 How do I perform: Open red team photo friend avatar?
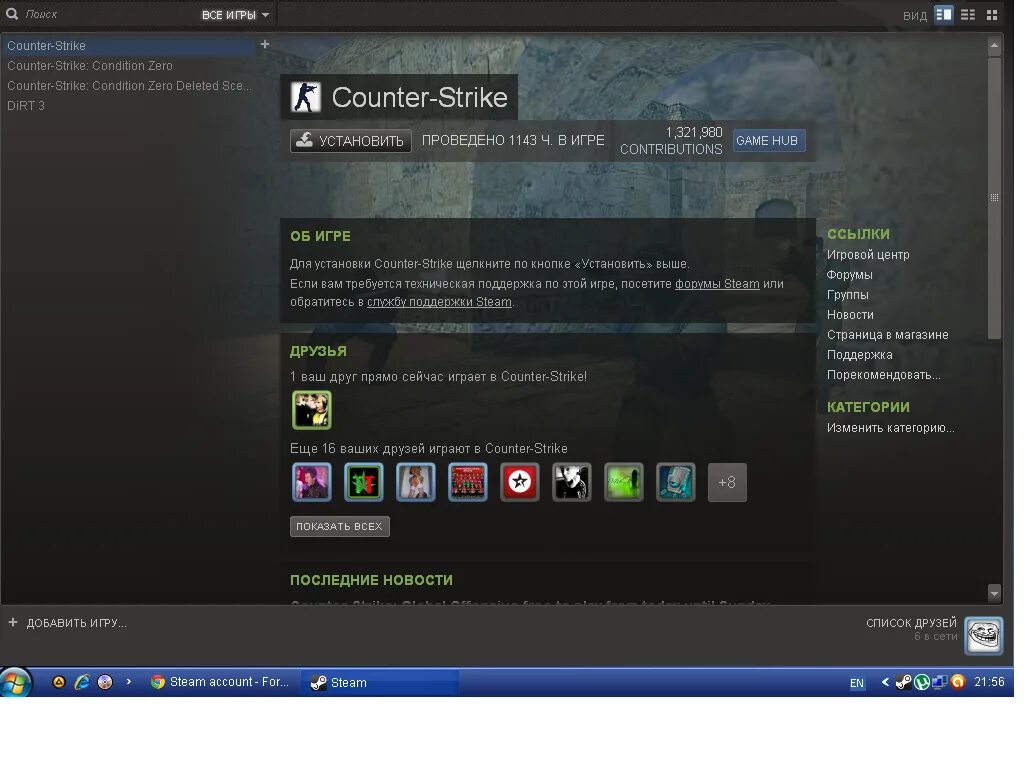coord(468,482)
